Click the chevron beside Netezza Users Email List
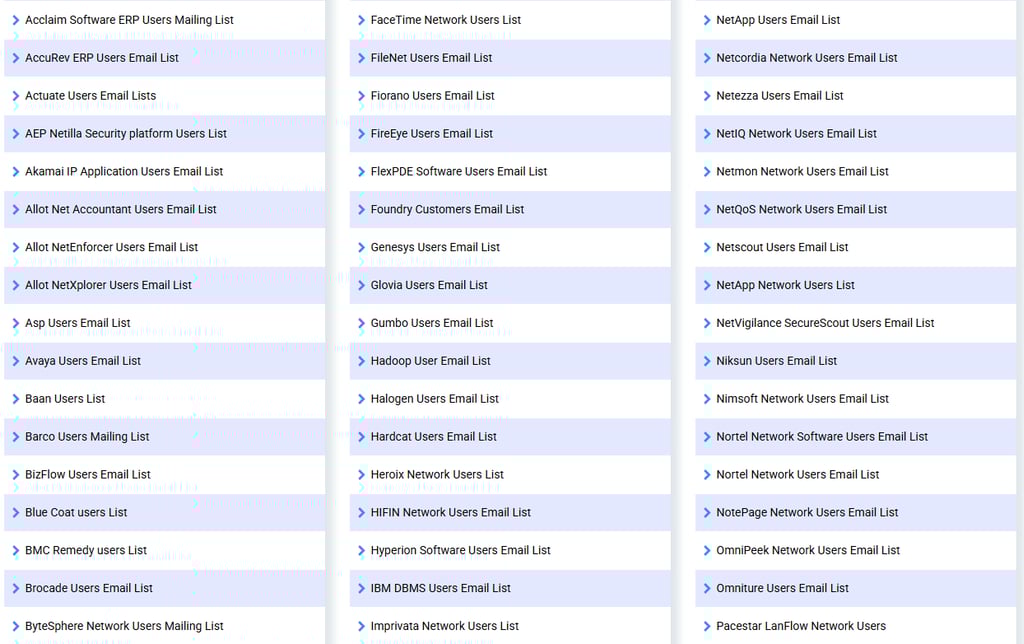 pos(707,96)
